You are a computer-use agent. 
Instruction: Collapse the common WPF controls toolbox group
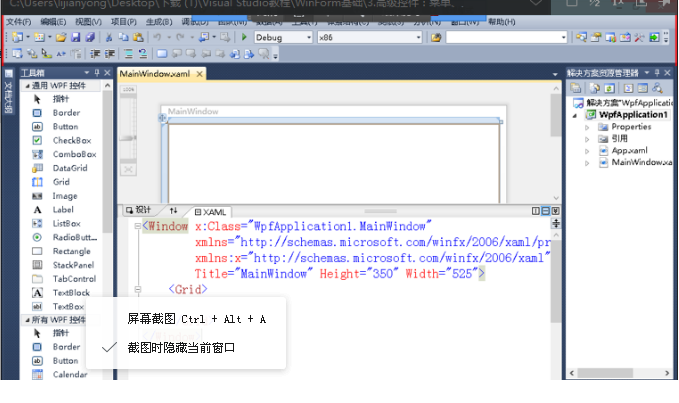click(27, 86)
